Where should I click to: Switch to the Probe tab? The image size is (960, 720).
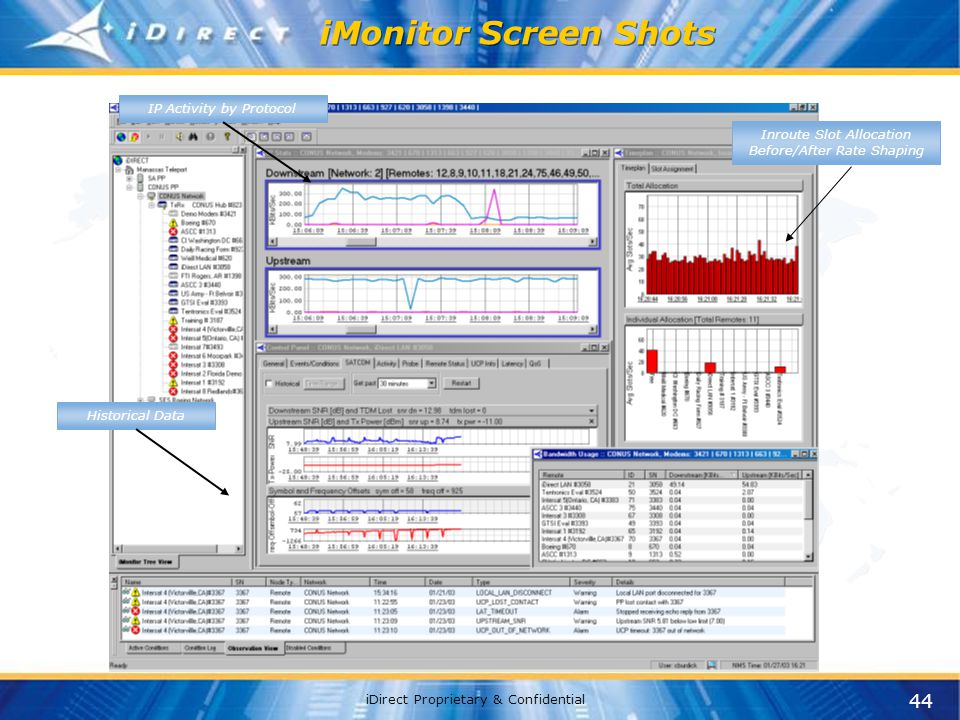410,364
